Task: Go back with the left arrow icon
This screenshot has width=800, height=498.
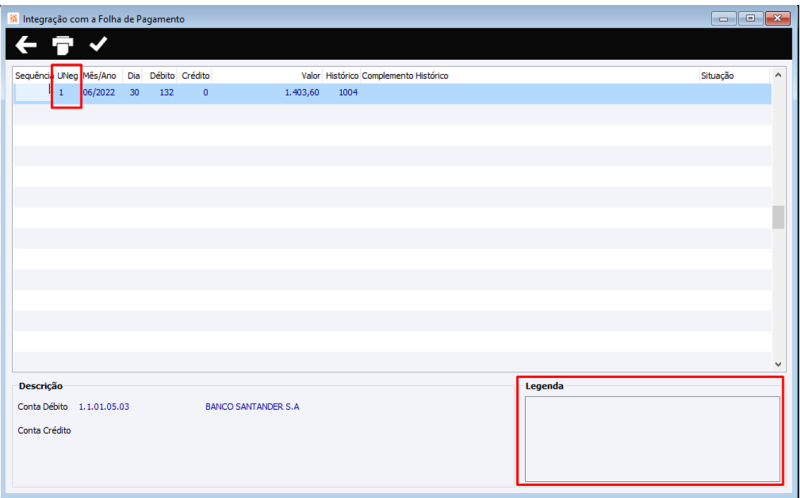Action: pos(26,45)
